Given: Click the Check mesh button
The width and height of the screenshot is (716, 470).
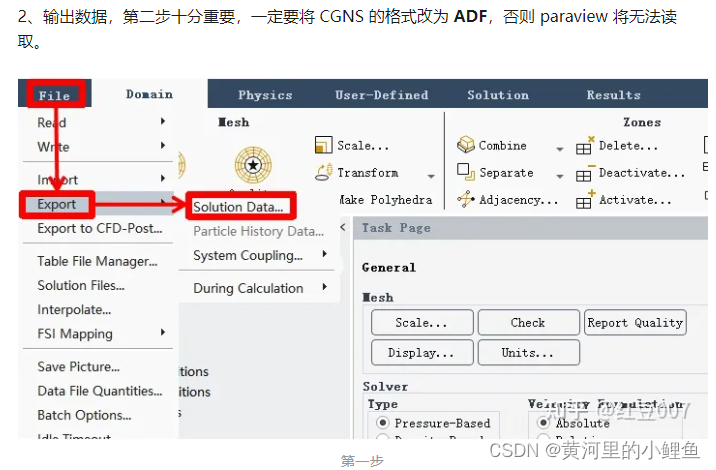Looking at the screenshot, I should pyautogui.click(x=528, y=322).
